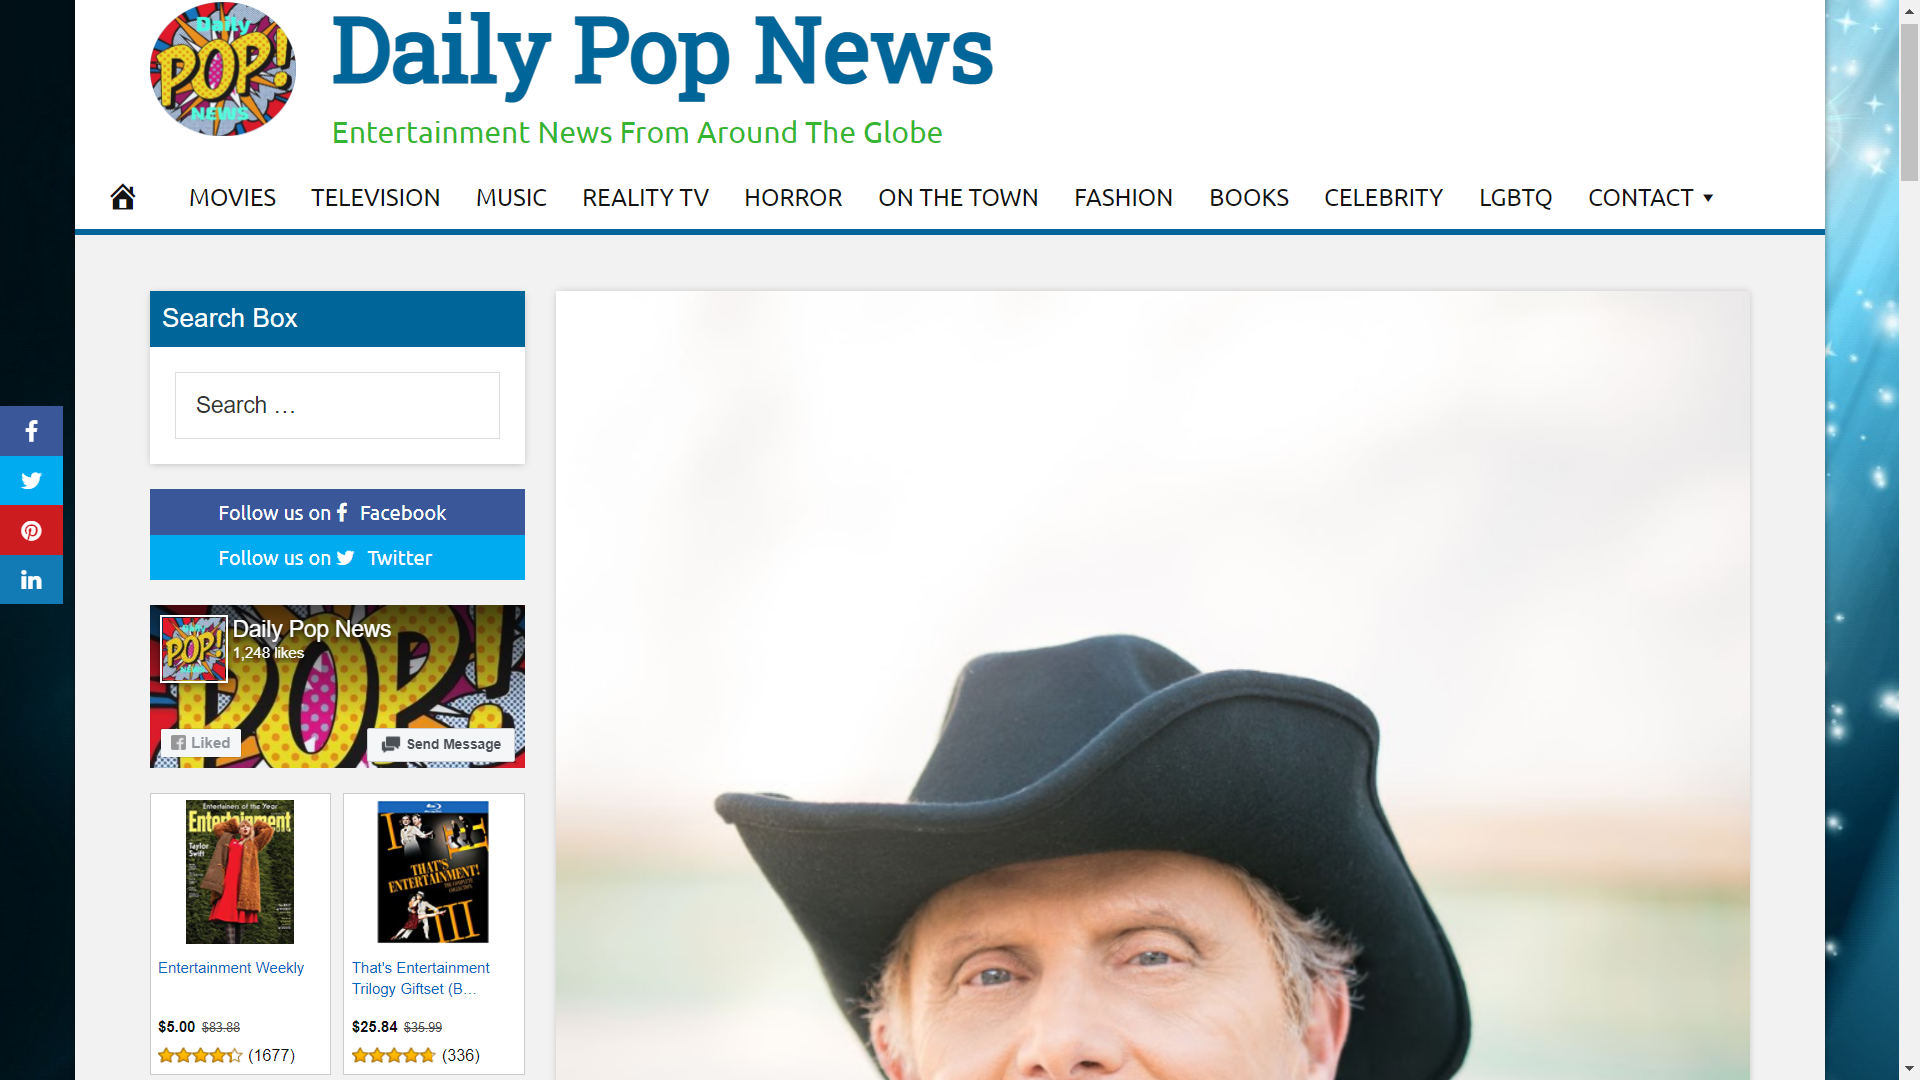Click the Daily Pop News round logo
This screenshot has width=1920, height=1080.
coord(222,69)
